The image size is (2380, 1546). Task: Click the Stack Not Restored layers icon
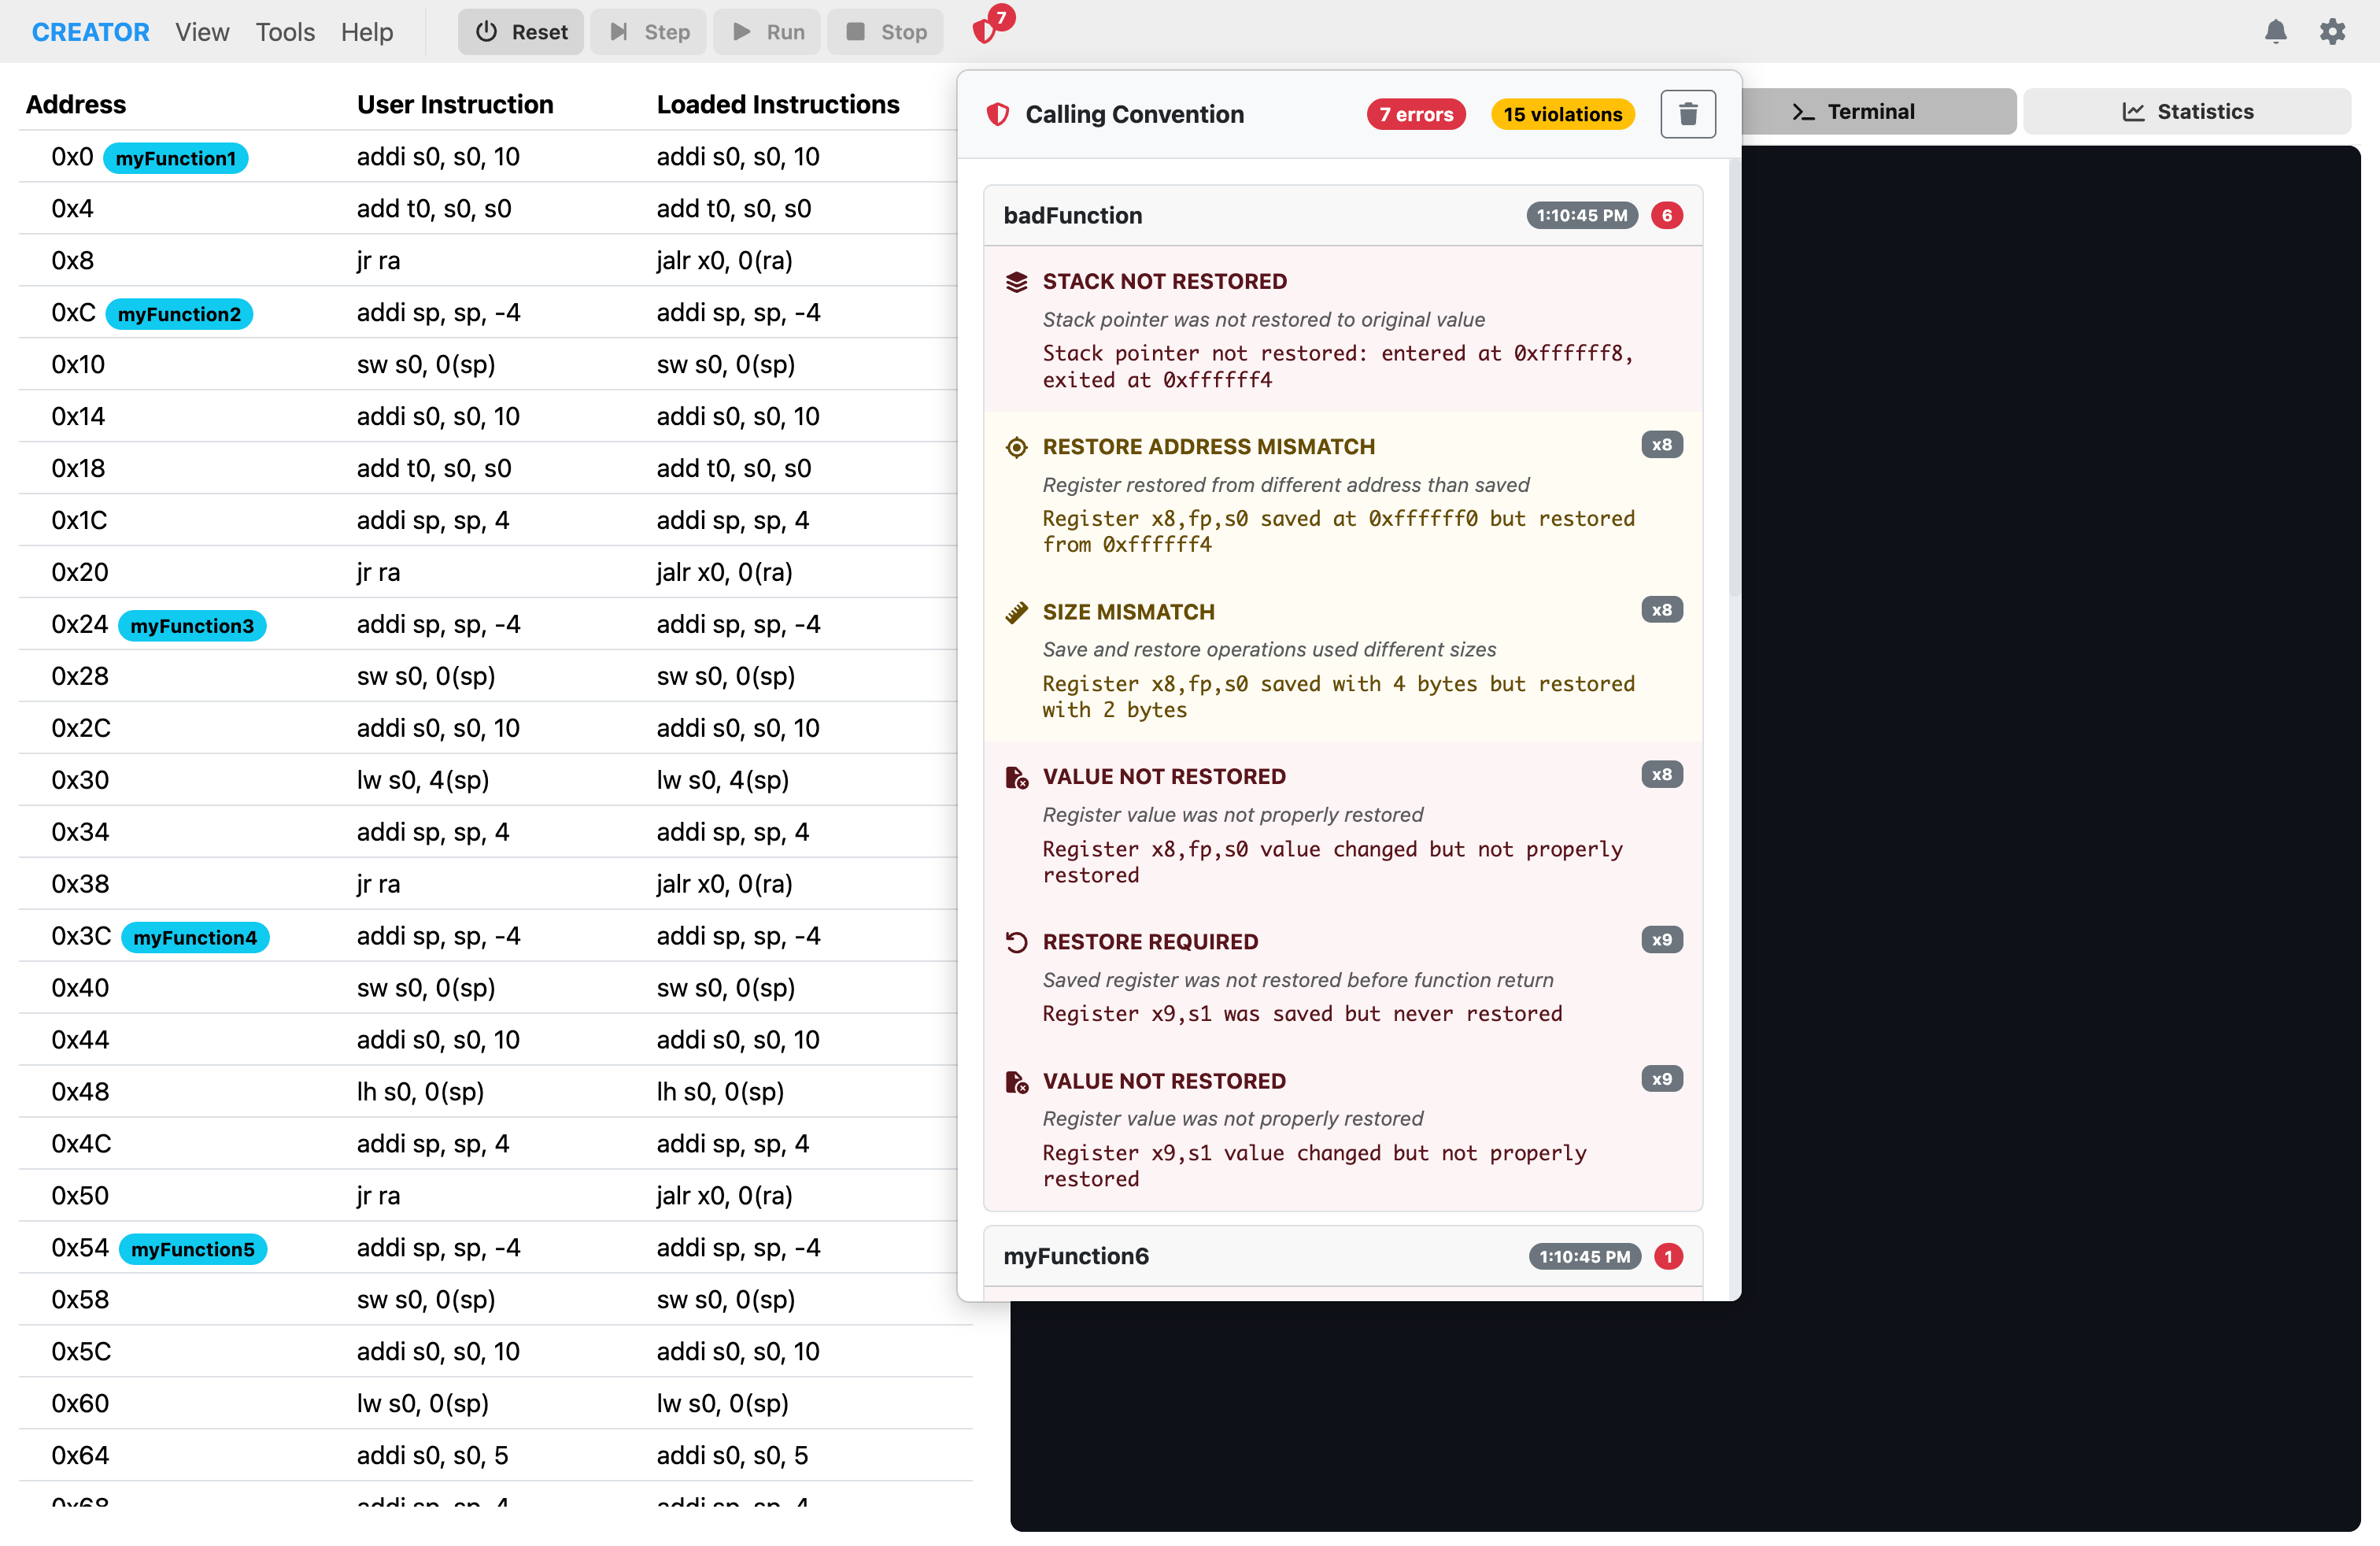(1016, 282)
